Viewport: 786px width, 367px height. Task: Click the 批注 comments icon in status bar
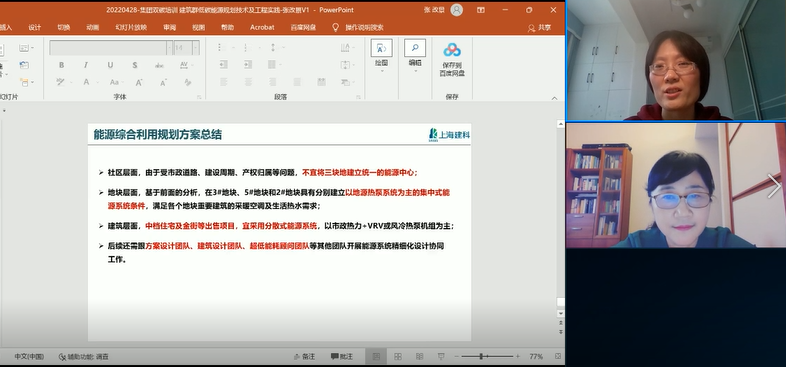coord(342,356)
